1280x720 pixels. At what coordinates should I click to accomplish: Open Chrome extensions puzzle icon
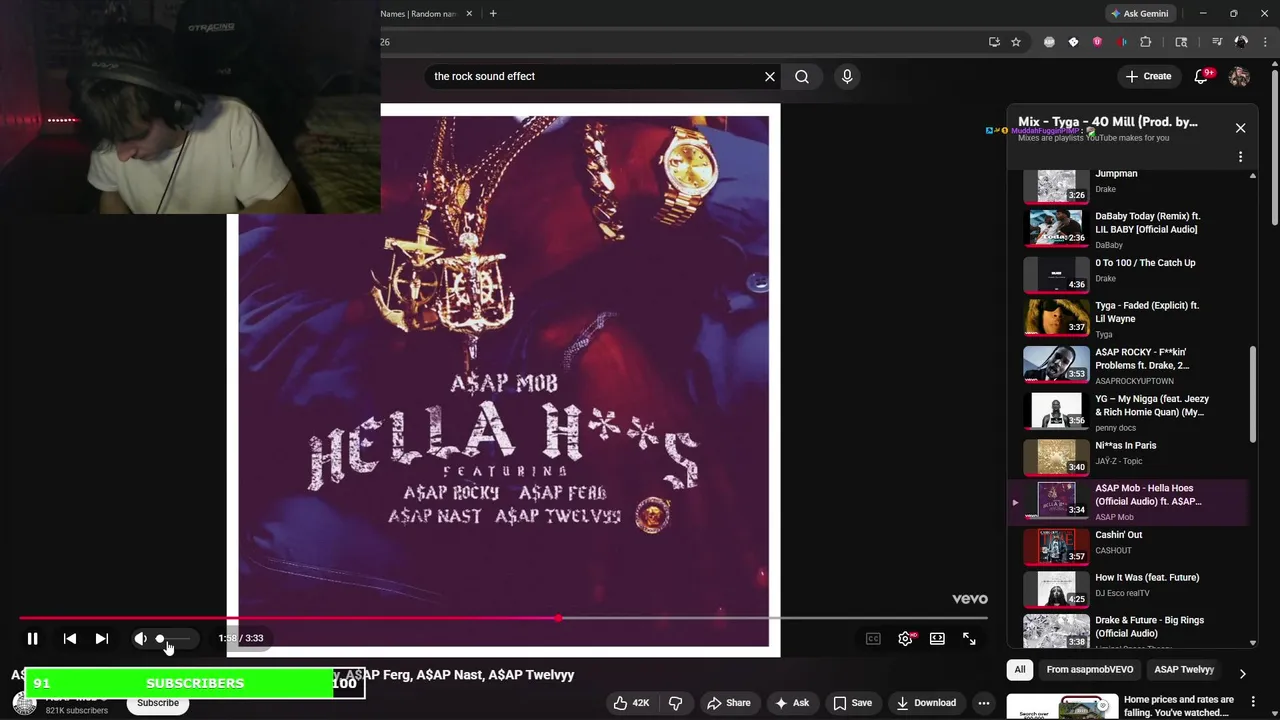point(1146,42)
